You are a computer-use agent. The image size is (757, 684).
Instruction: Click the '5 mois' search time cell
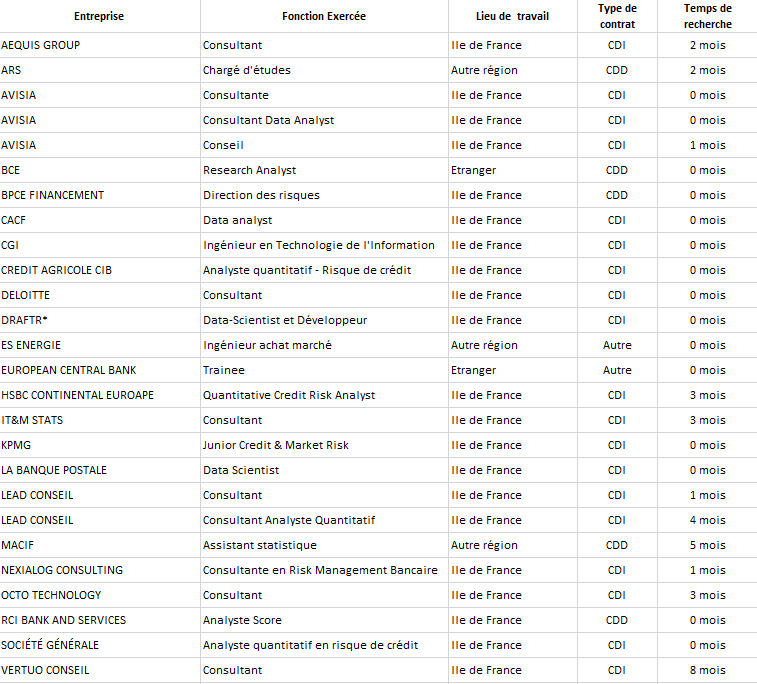[x=707, y=545]
